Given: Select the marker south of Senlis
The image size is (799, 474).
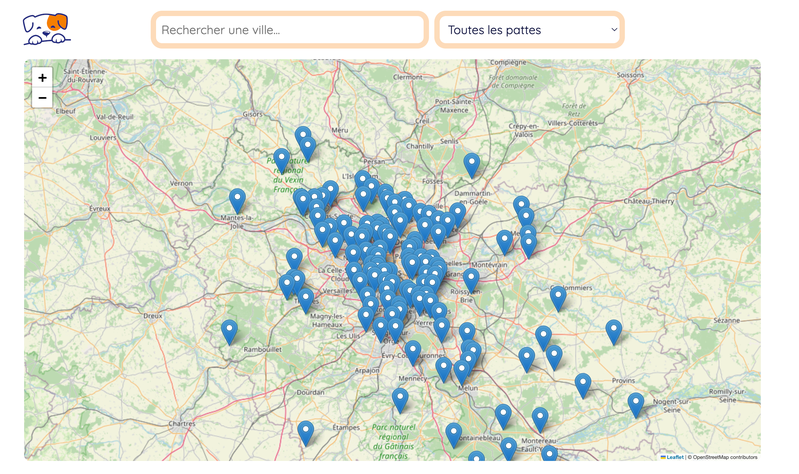Looking at the screenshot, I should (472, 166).
